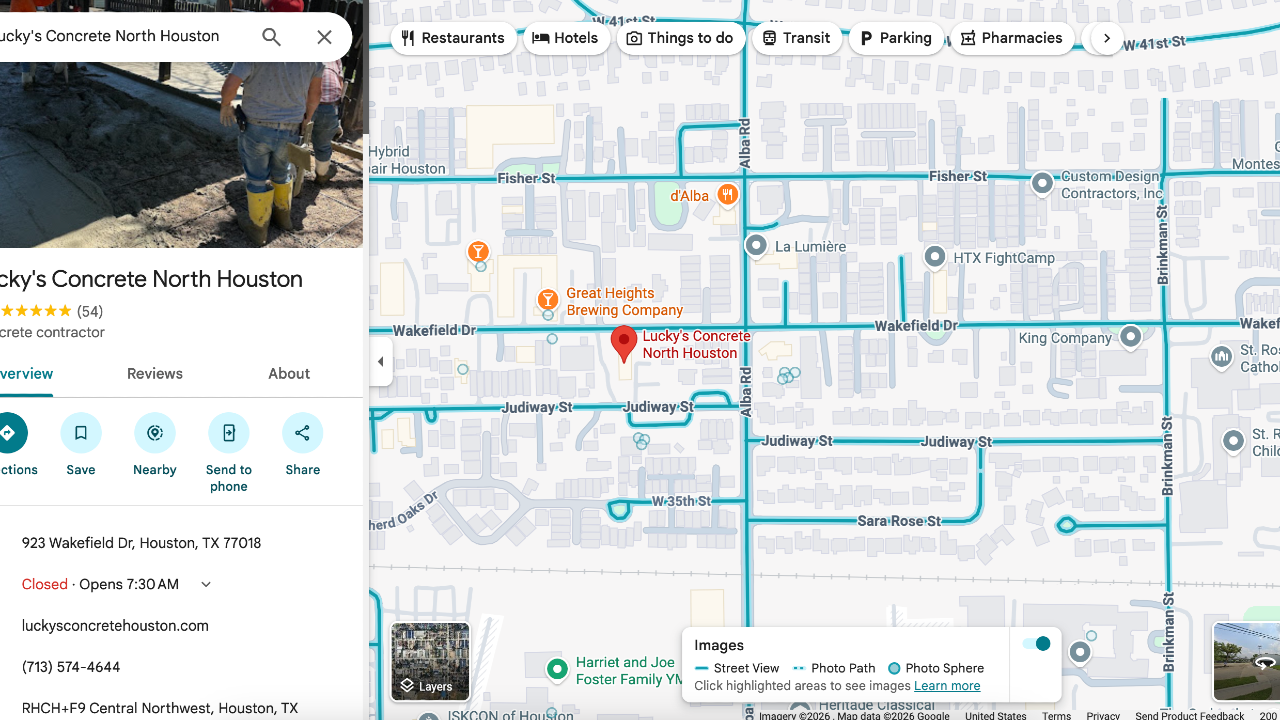
Task: Click the Sara Rose St label
Action: coord(899,521)
